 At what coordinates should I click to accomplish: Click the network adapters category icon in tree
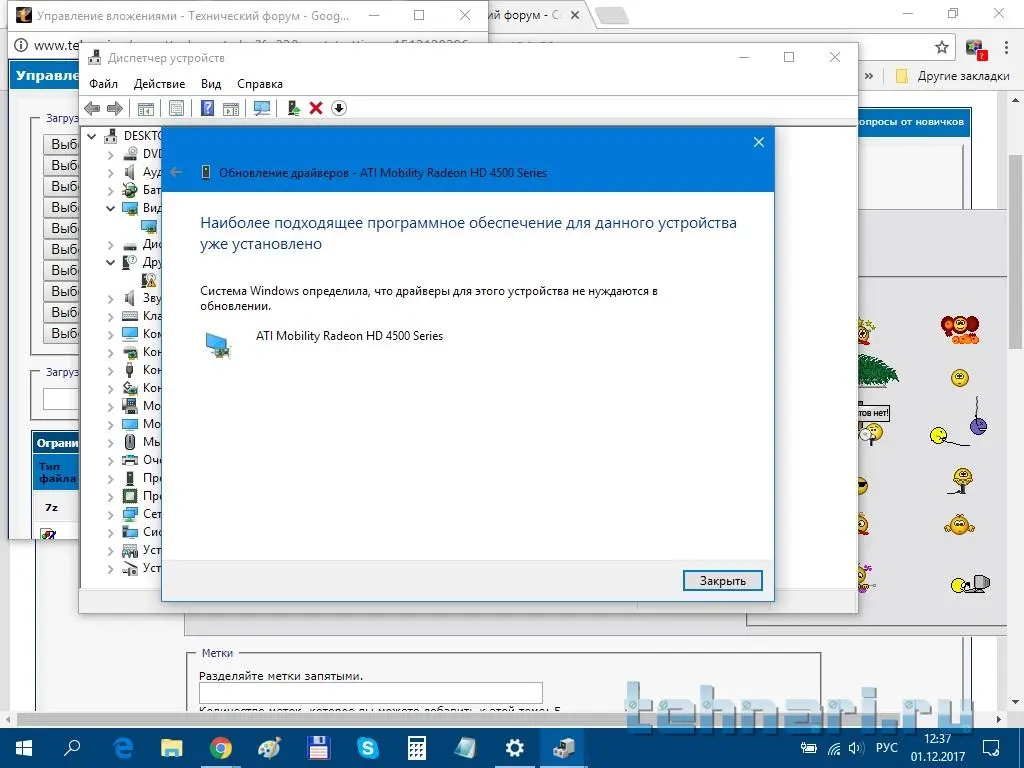click(130, 514)
